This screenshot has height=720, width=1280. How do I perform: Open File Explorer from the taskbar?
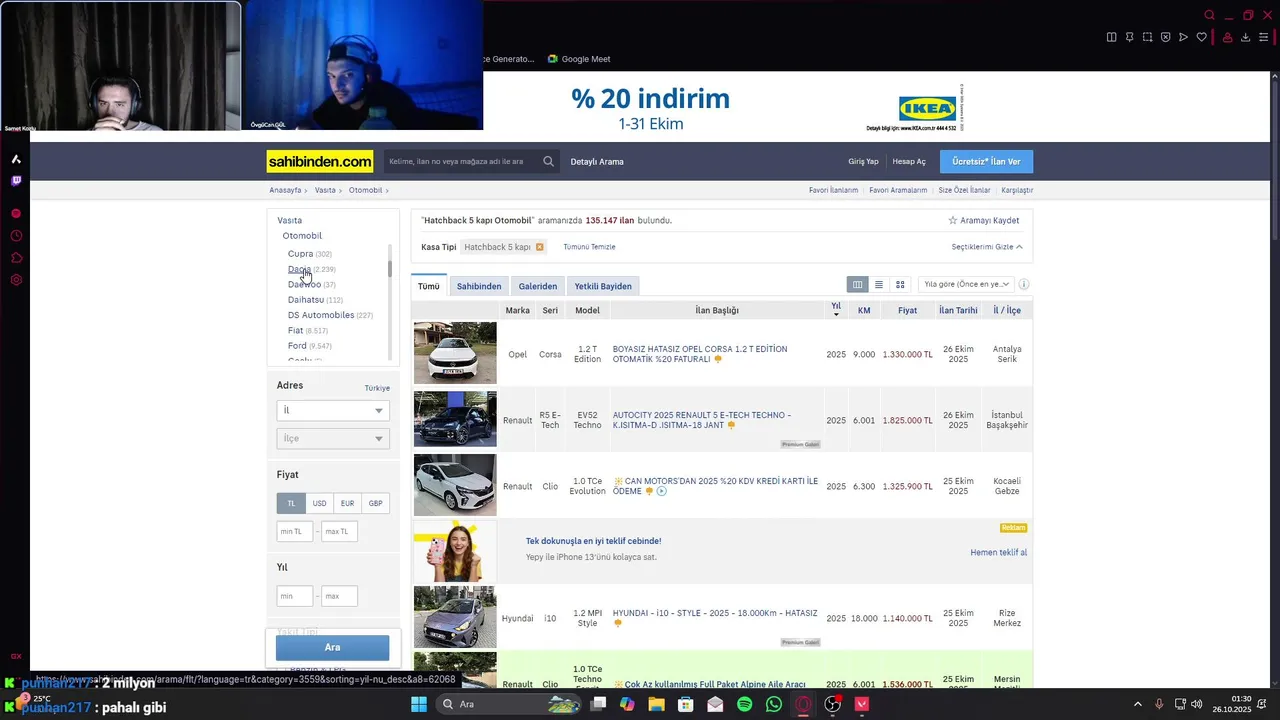pos(656,704)
